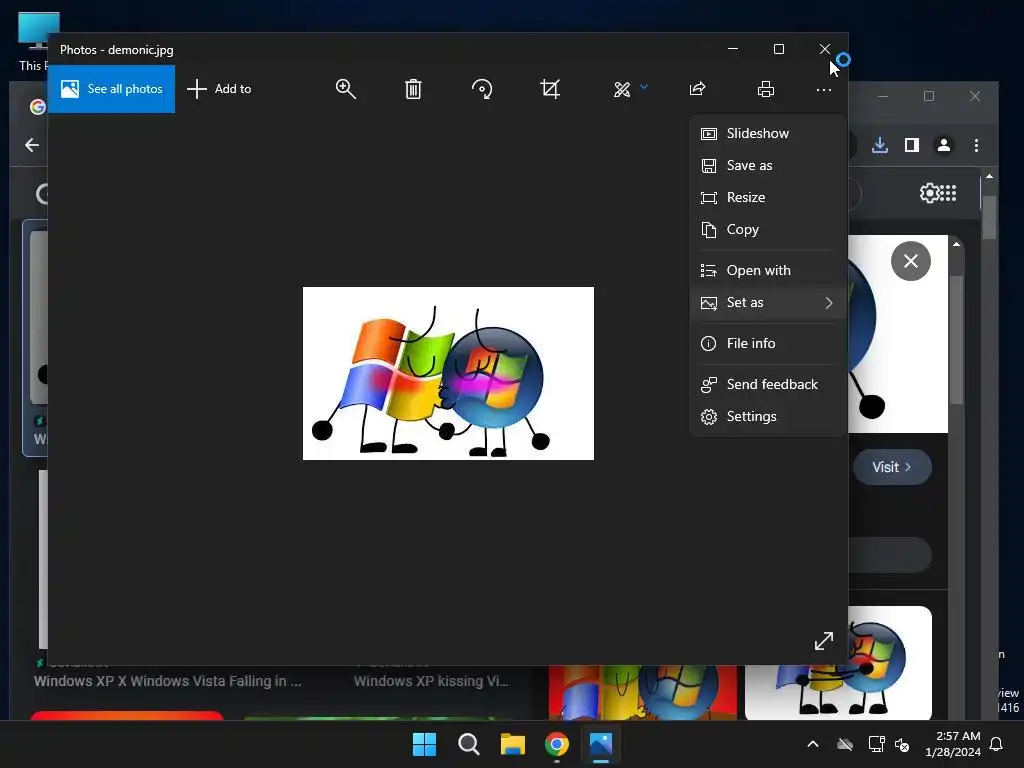Show hidden tray icons chevron

813,744
